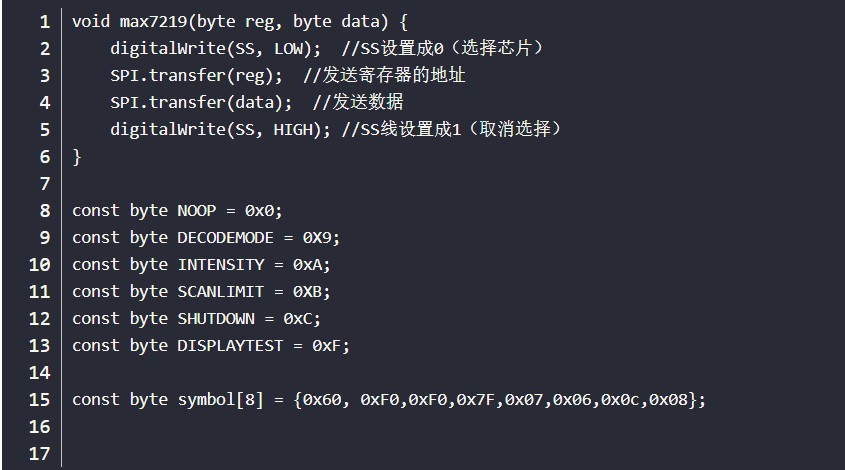Click the SHUTDOWN constant name
Viewport: 845px width, 470px height.
[x=216, y=319]
